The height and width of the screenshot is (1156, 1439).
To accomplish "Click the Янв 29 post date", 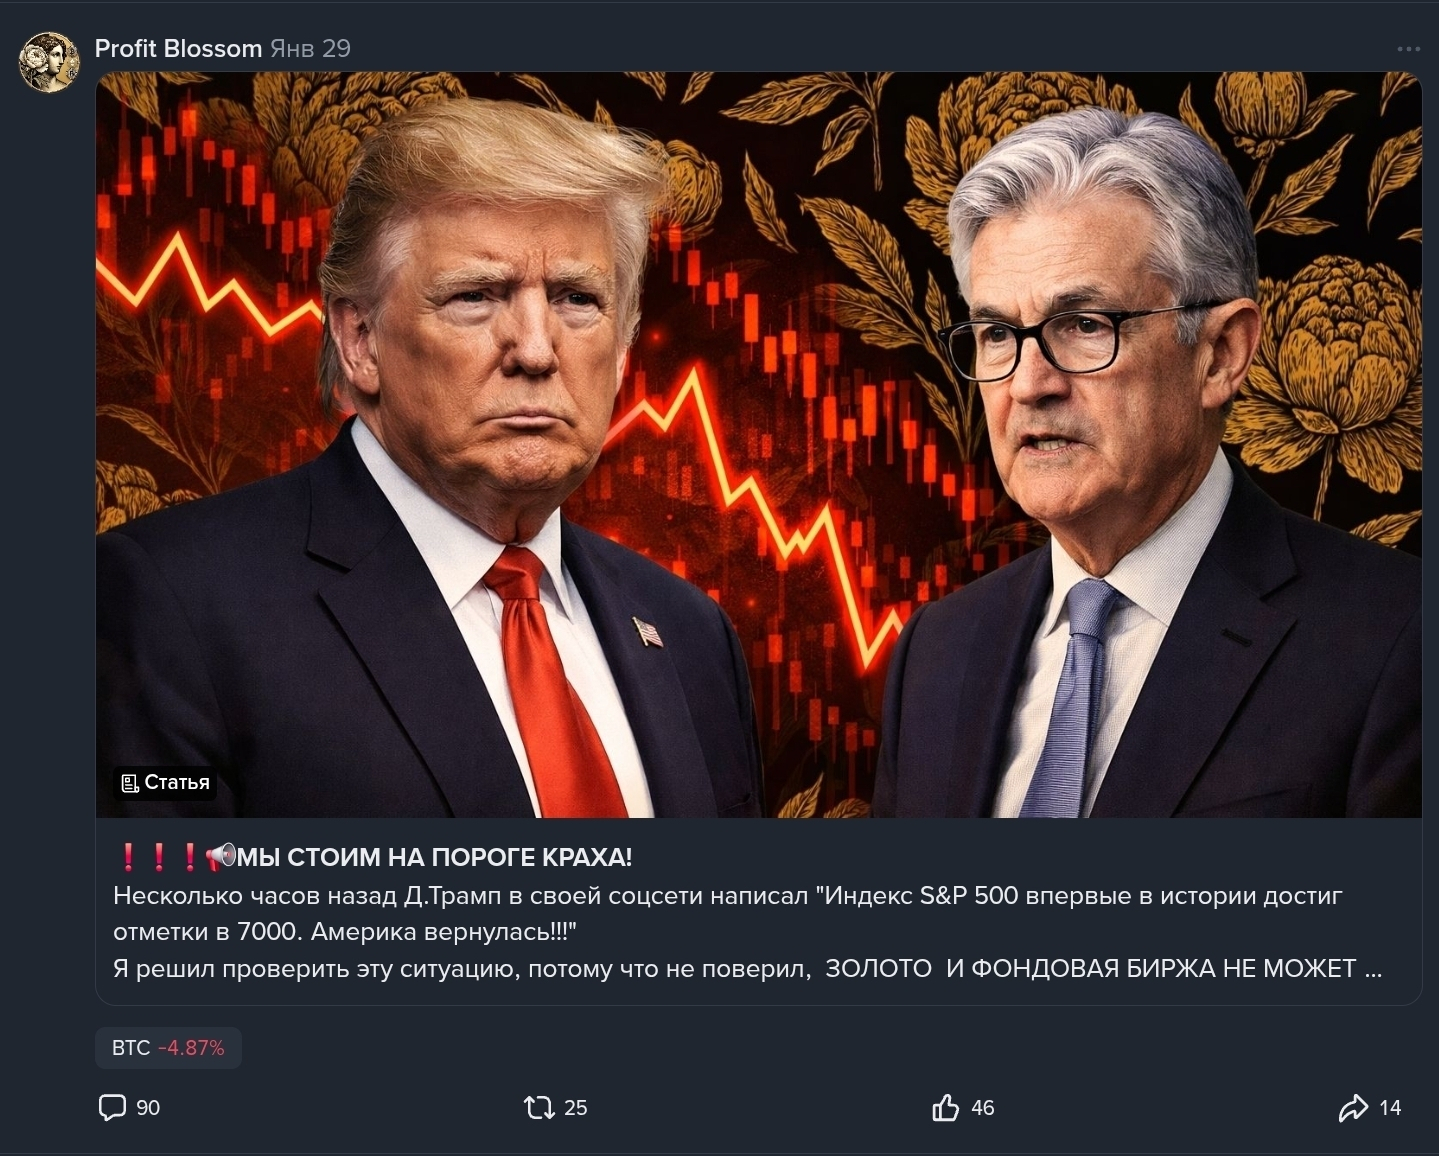I will (x=310, y=48).
